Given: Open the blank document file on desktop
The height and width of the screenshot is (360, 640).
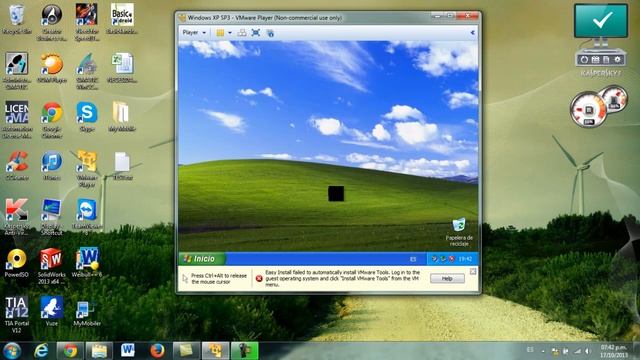Looking at the screenshot, I should click(122, 165).
